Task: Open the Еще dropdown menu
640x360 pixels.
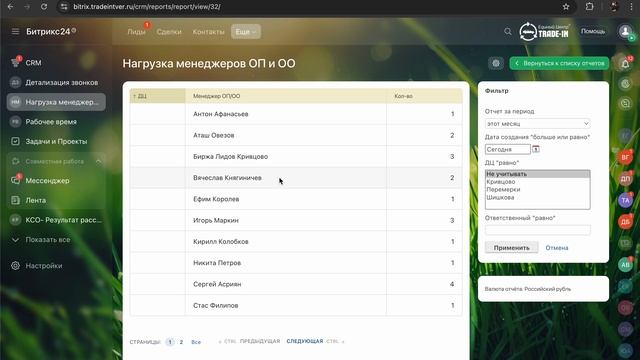Action: tap(246, 32)
